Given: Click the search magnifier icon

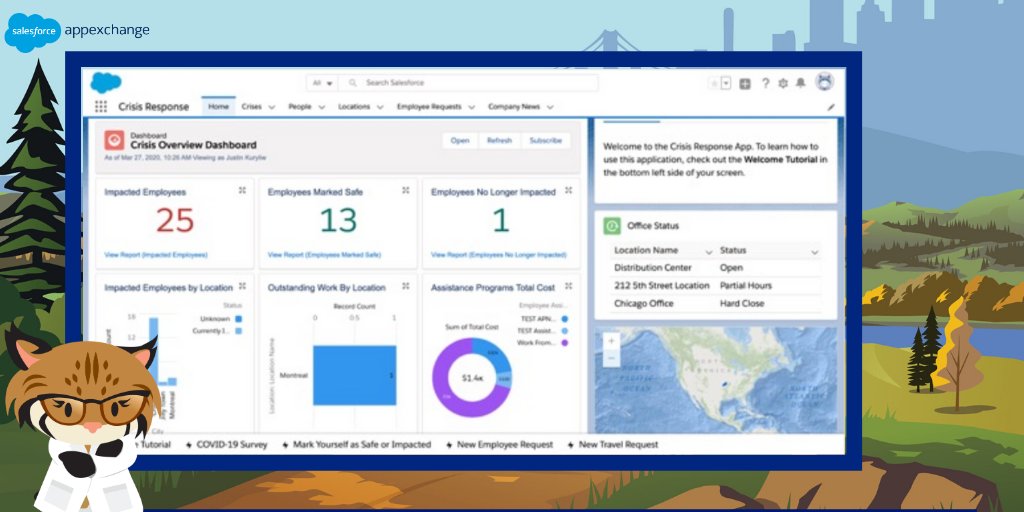Looking at the screenshot, I should tap(353, 83).
